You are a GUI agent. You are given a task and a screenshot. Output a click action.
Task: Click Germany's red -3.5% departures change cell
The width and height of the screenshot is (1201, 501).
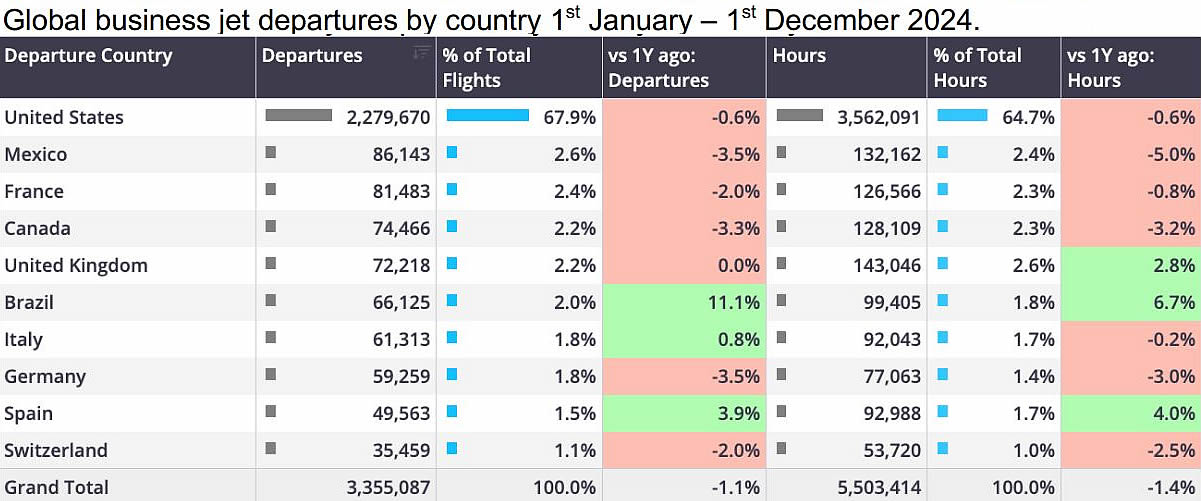click(685, 376)
